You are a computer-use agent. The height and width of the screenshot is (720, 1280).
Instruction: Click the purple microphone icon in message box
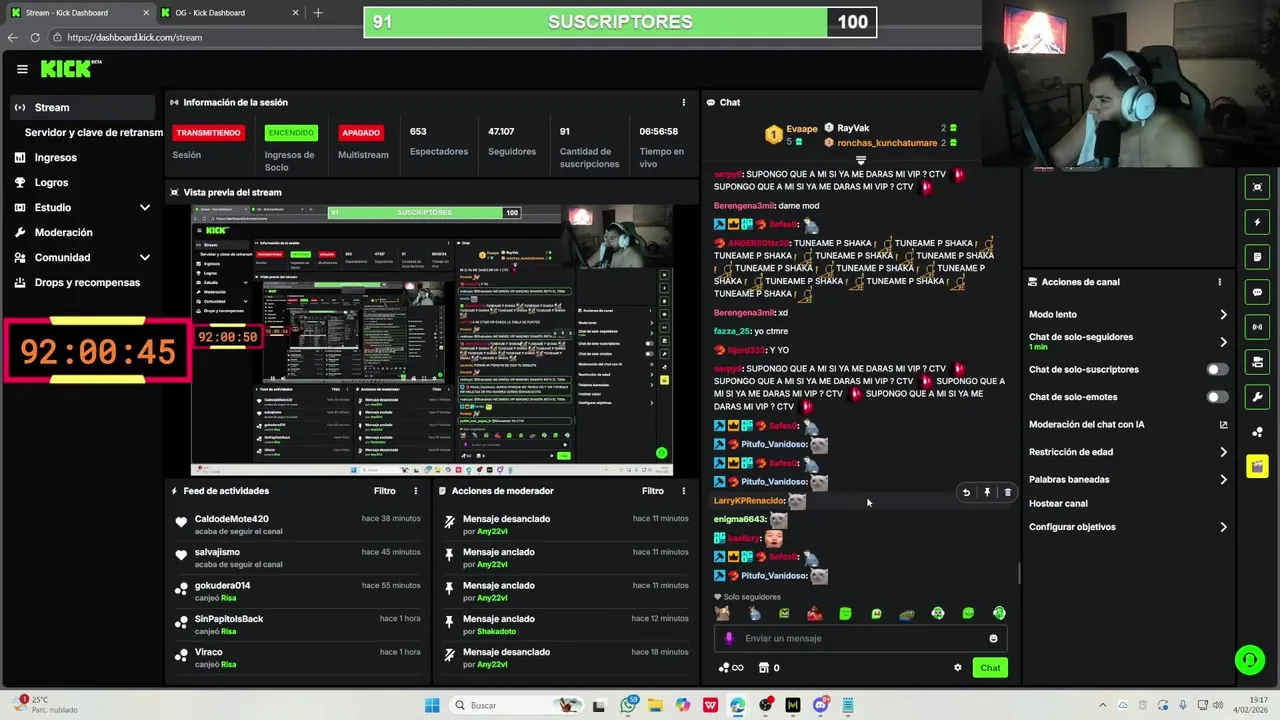[728, 638]
